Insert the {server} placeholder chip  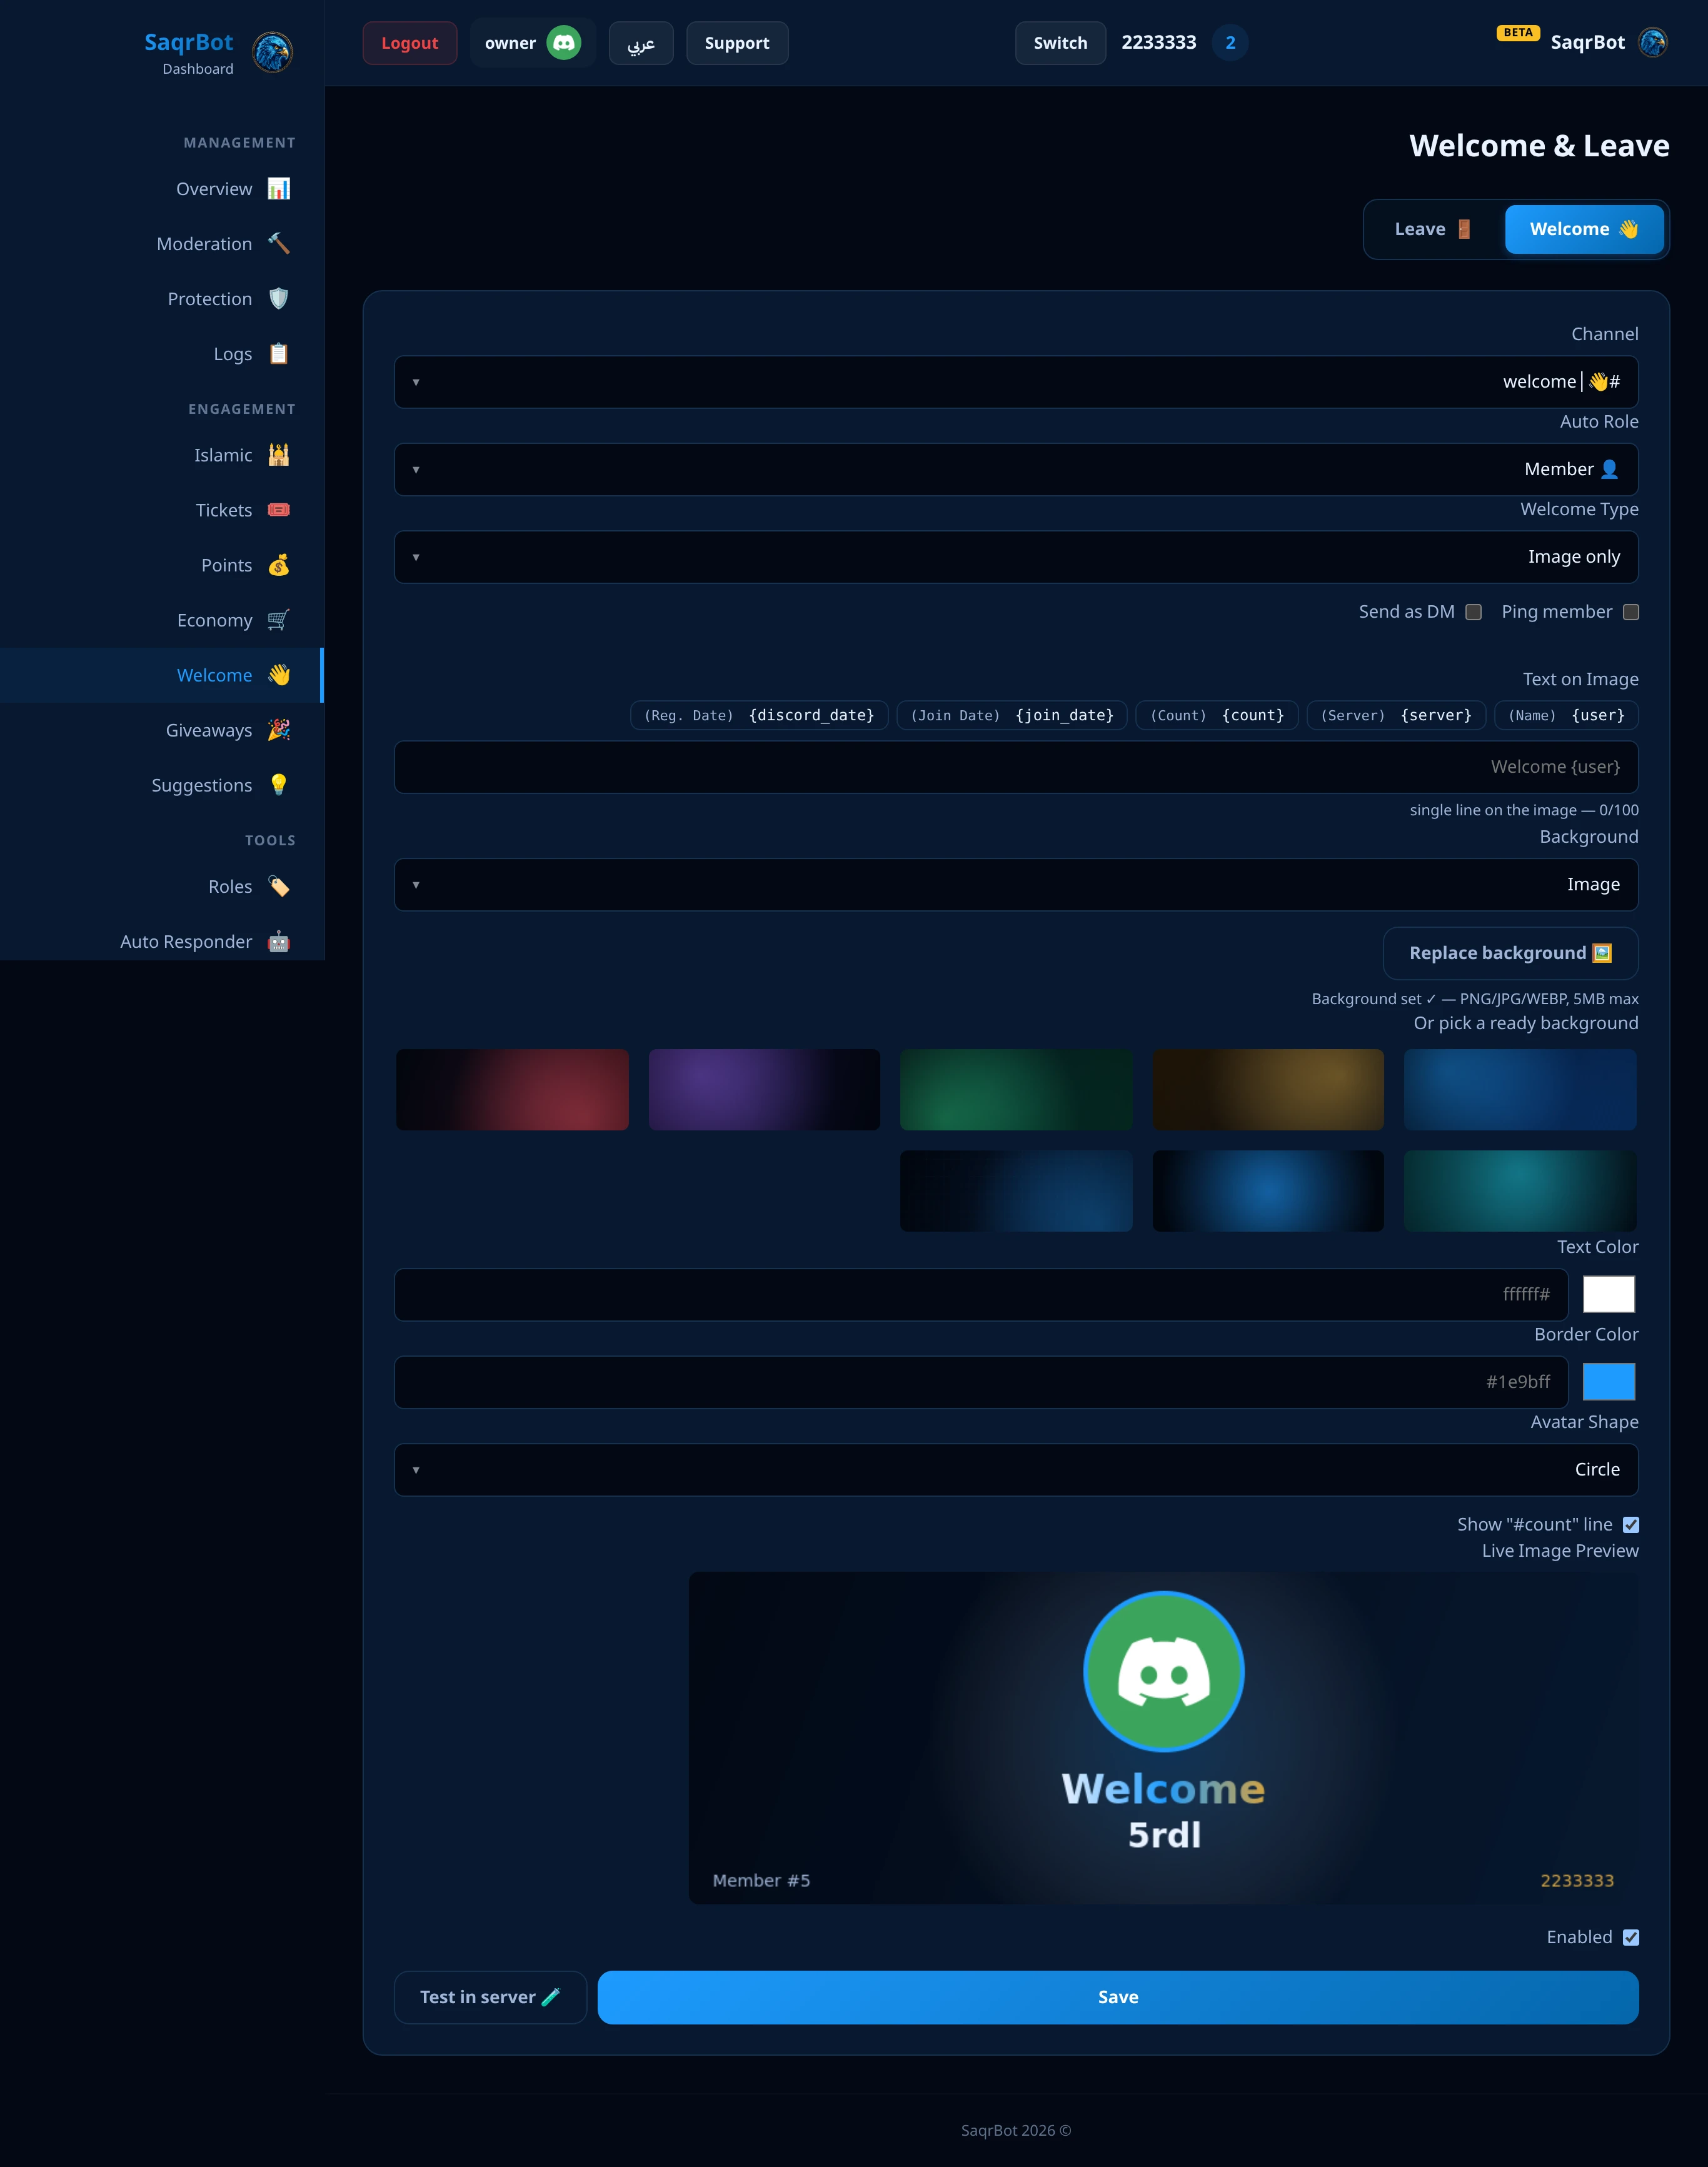[1396, 716]
